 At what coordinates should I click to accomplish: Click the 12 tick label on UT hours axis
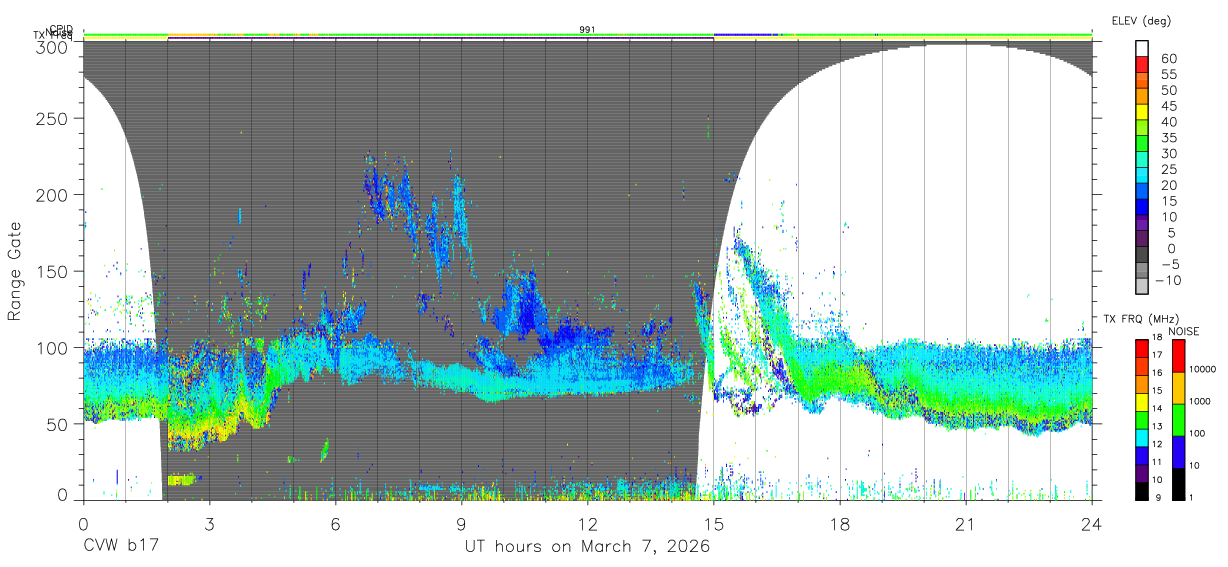[x=588, y=523]
